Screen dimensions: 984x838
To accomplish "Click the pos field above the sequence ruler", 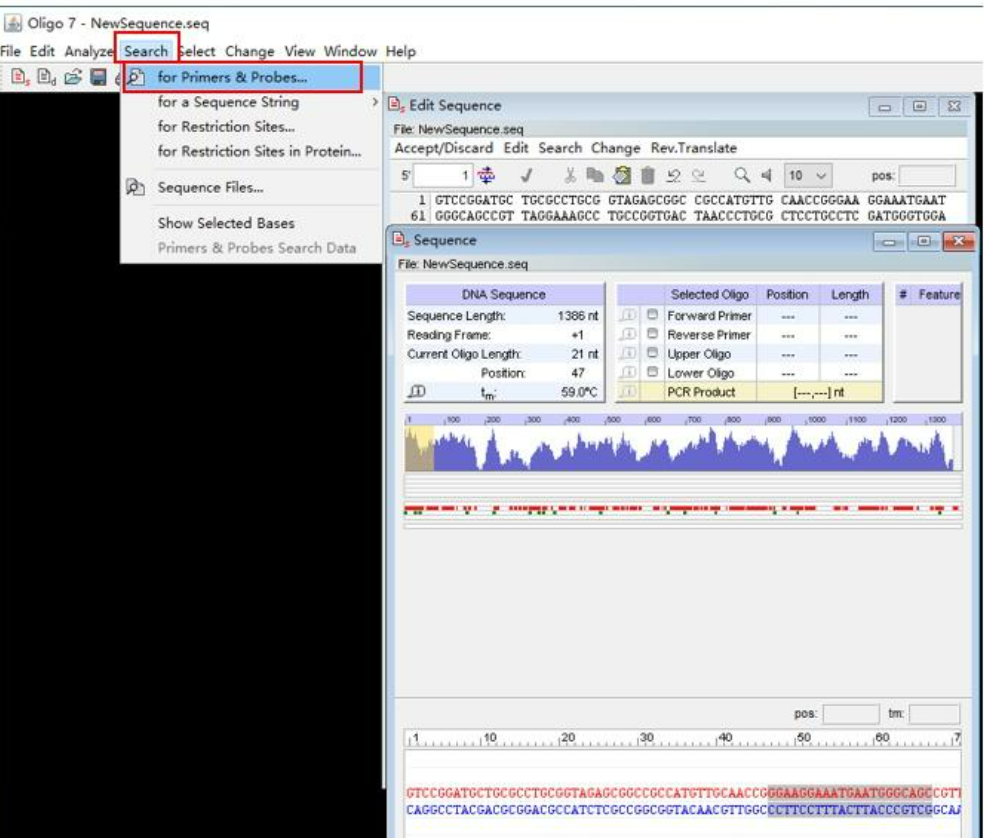I will click(x=851, y=714).
